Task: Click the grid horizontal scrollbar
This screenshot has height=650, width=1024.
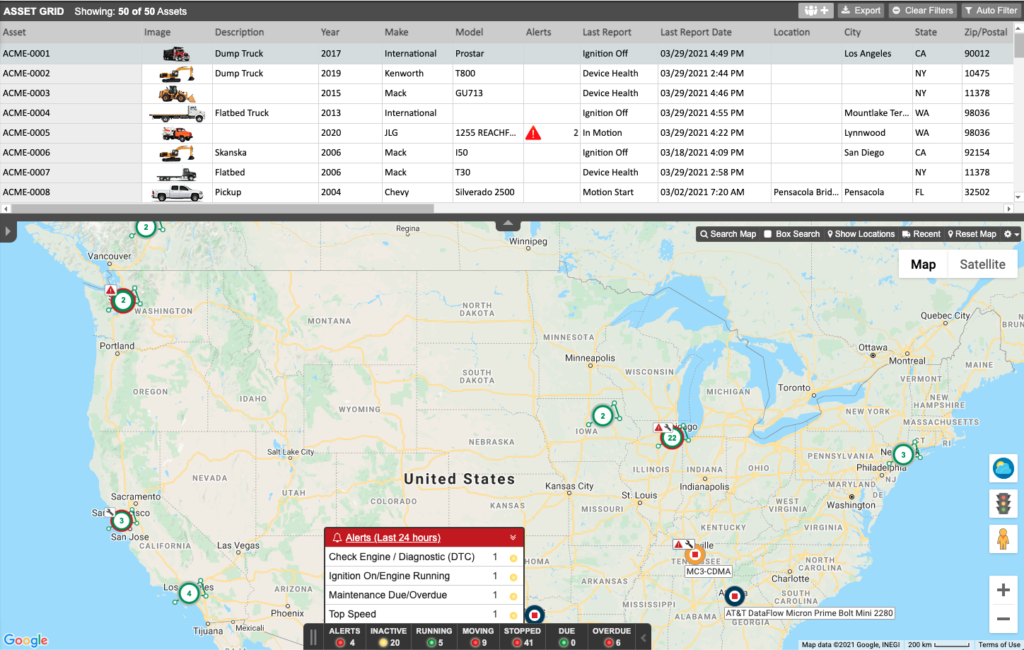Action: coord(222,208)
